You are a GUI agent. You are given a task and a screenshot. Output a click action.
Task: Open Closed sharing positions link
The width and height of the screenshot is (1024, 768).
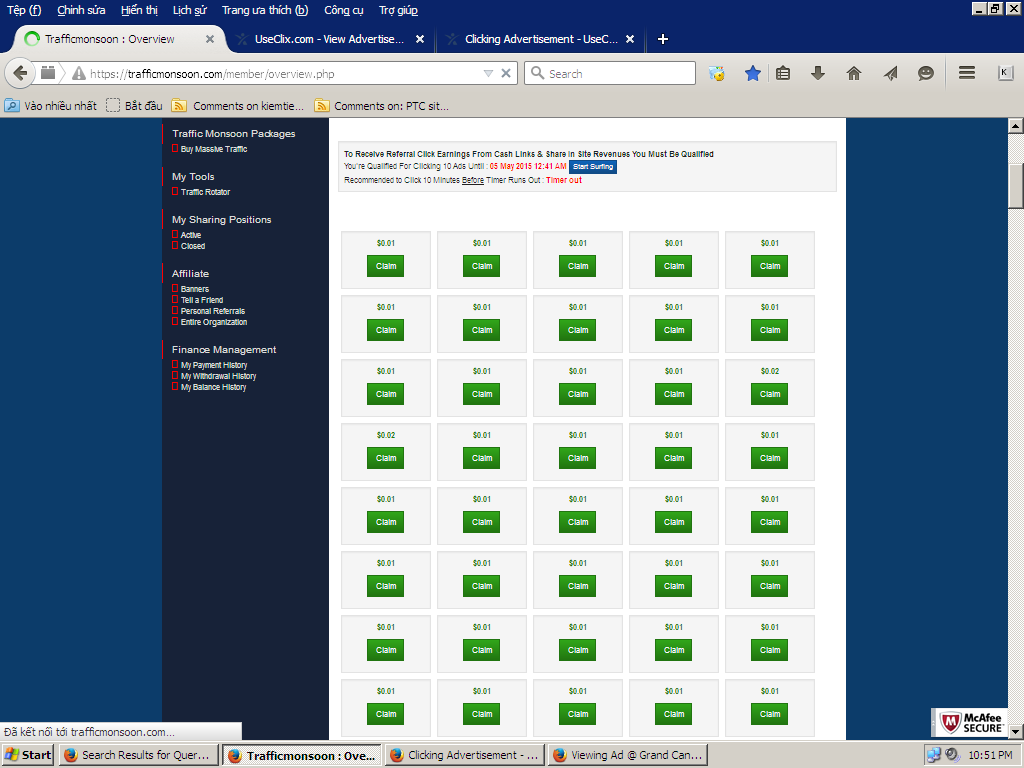(x=193, y=246)
